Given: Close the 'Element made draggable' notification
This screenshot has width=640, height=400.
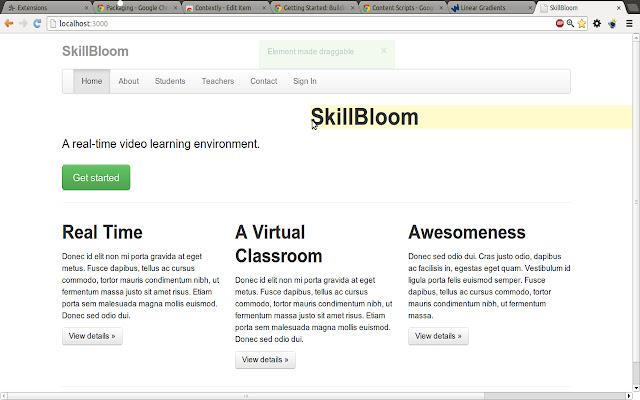Looking at the screenshot, I should click(383, 50).
